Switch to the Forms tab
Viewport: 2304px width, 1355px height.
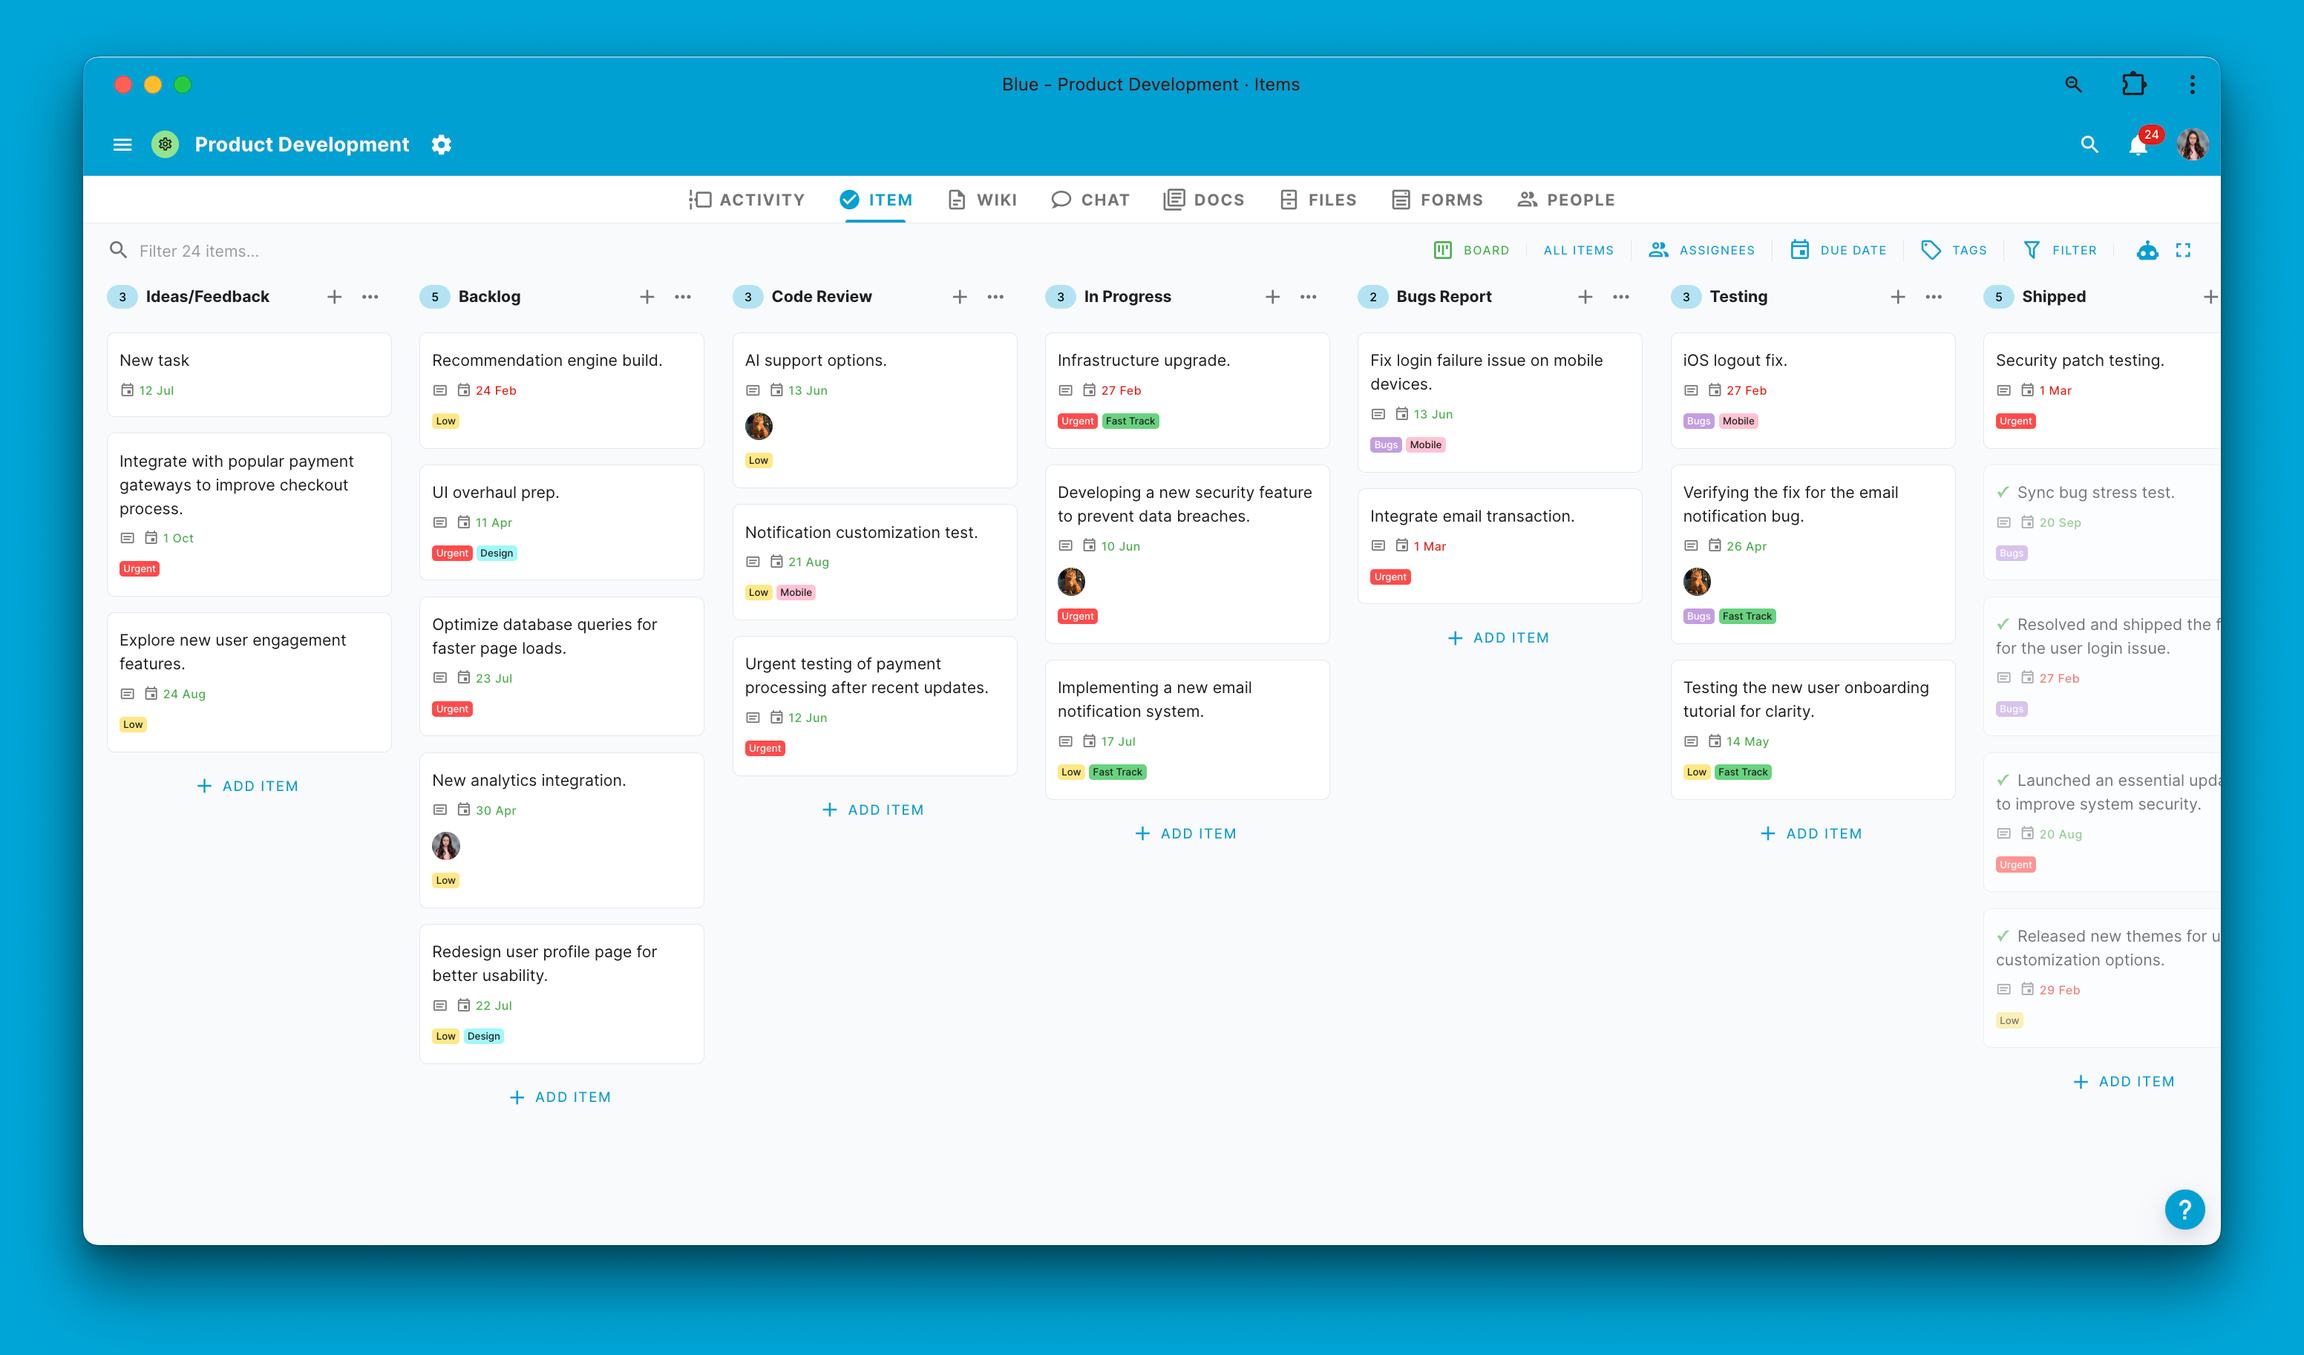point(1437,200)
